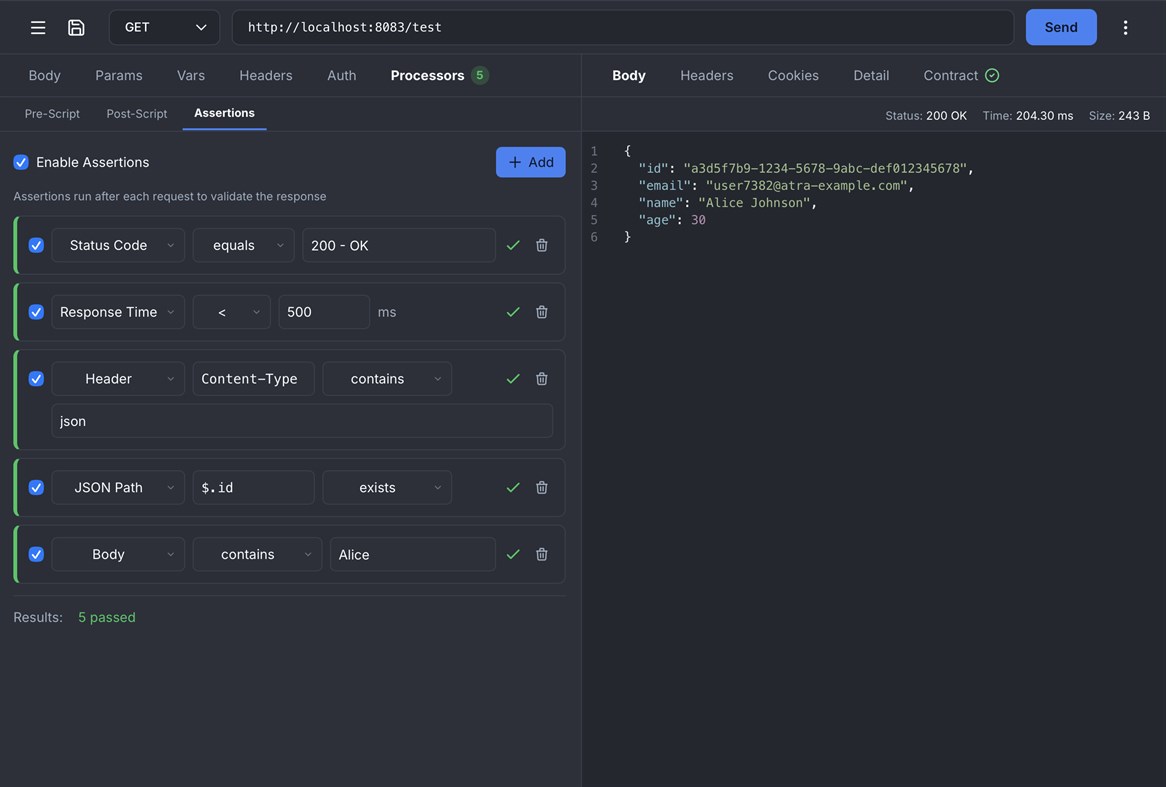
Task: Select the Assertions sub-tab
Action: (225, 113)
